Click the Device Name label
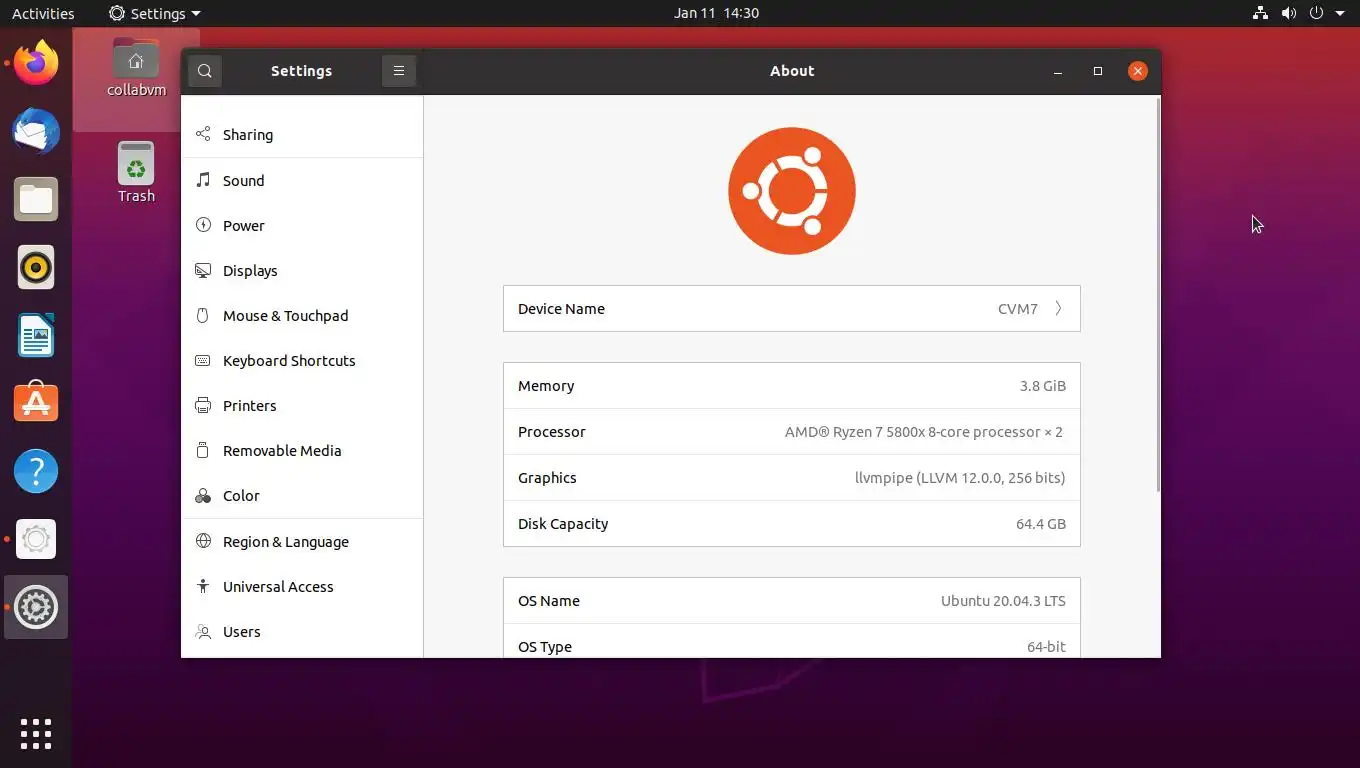Viewport: 1360px width, 768px height. [x=561, y=309]
